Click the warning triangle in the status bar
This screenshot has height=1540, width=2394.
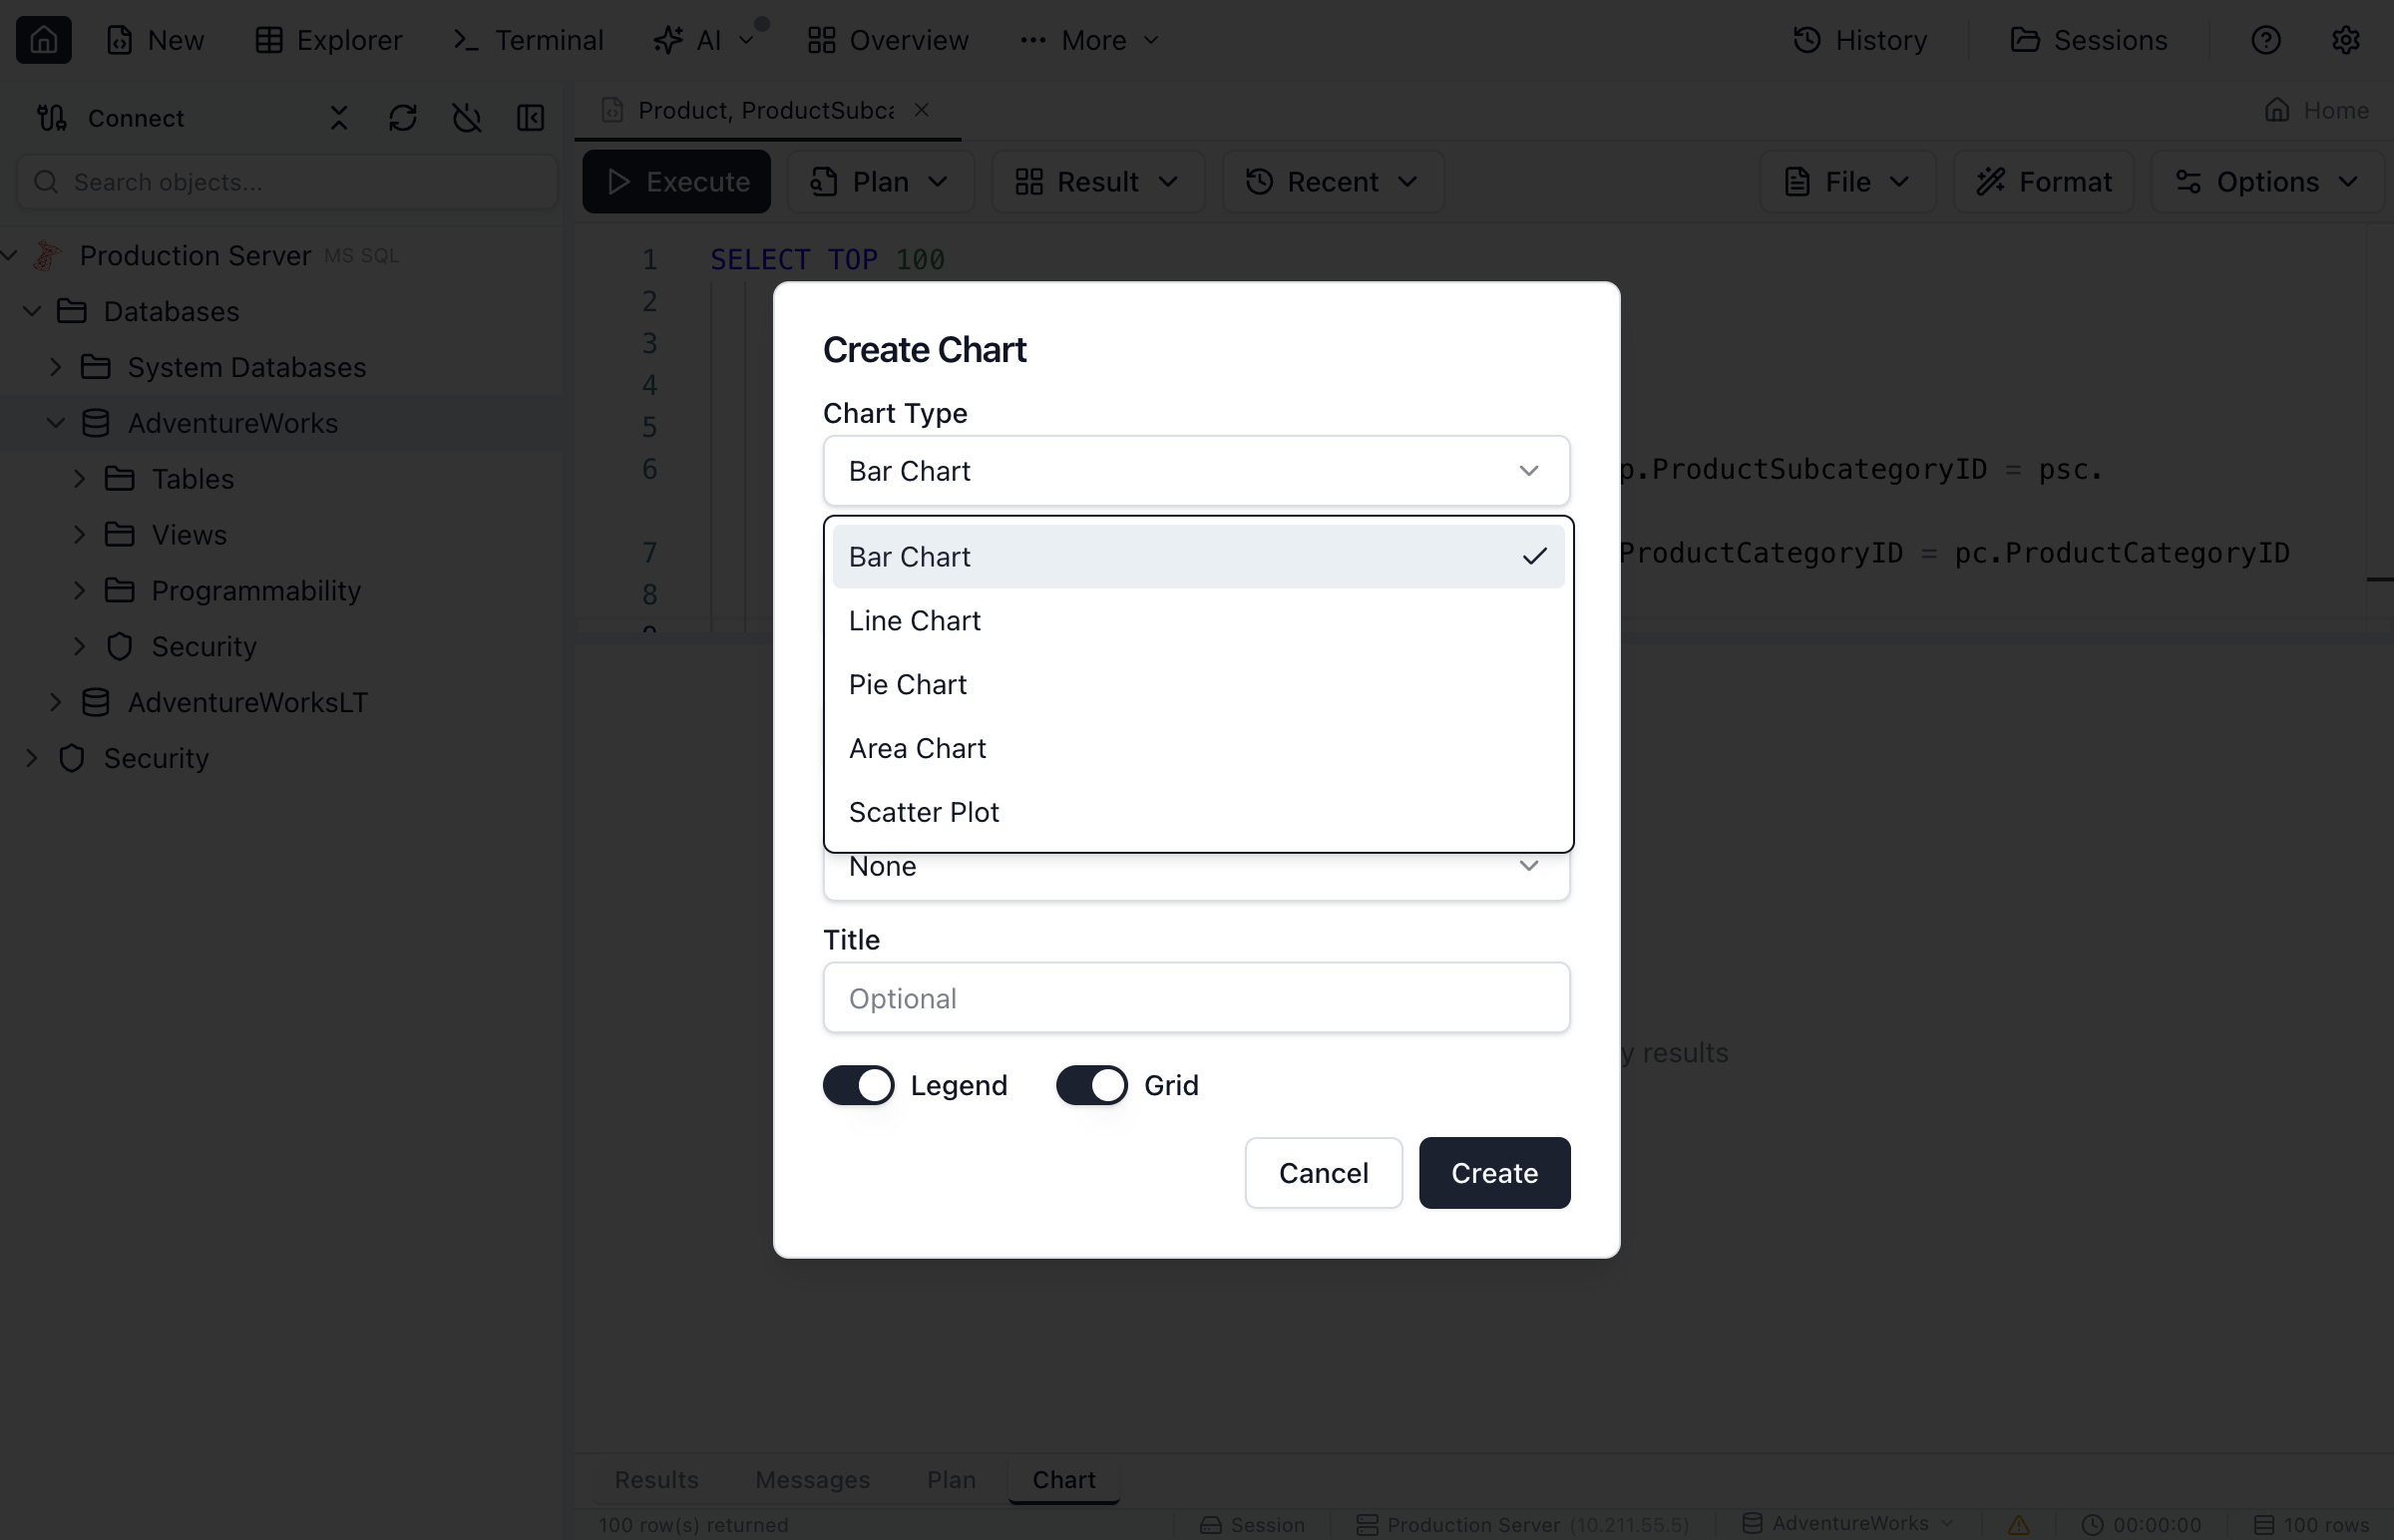point(2016,1524)
